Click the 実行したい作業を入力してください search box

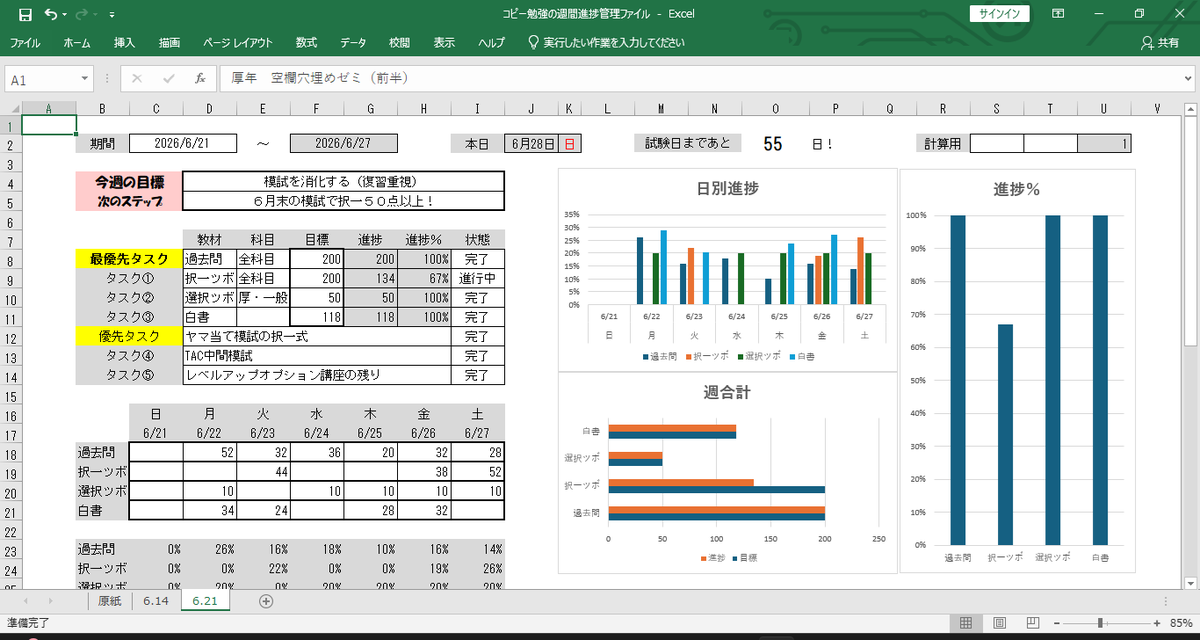606,43
